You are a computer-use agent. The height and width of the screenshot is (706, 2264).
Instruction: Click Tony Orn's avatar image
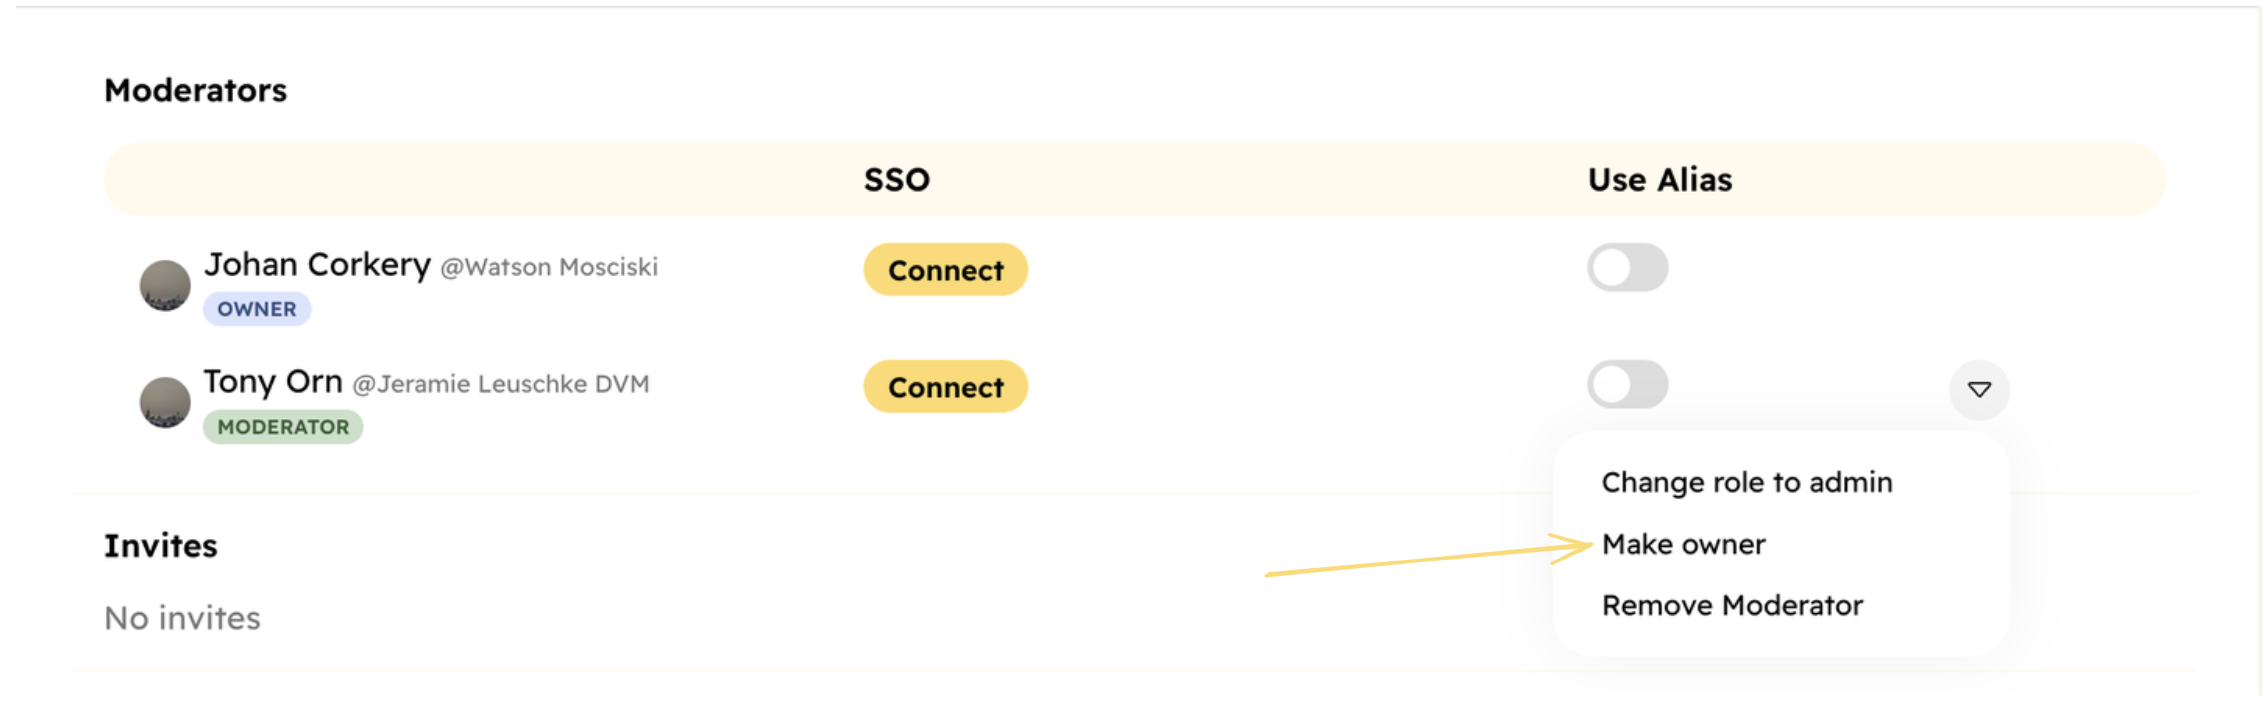(165, 402)
